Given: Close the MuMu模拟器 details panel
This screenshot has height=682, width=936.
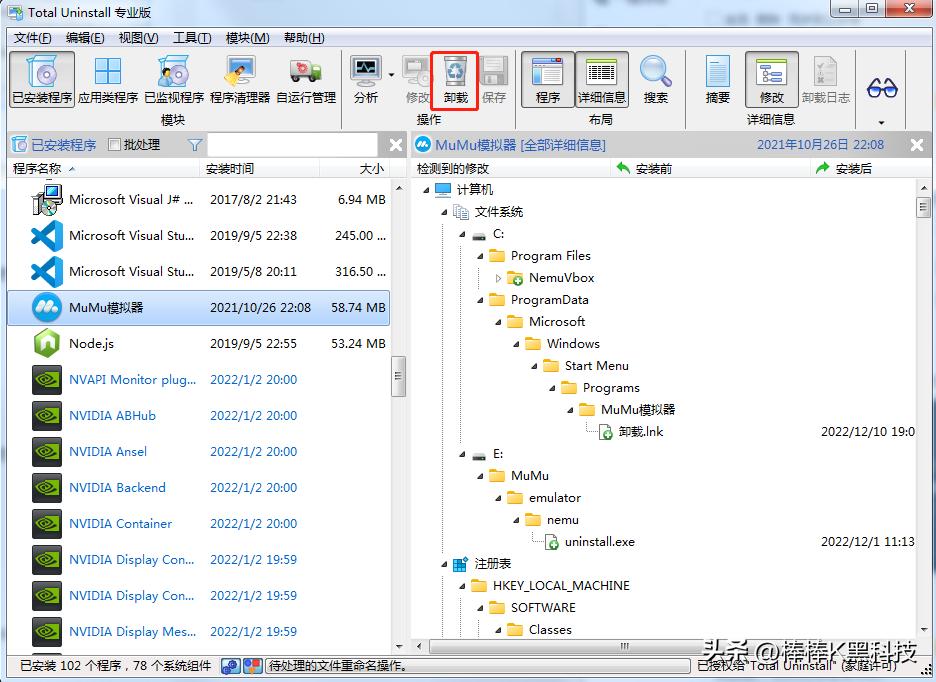Looking at the screenshot, I should click(917, 145).
